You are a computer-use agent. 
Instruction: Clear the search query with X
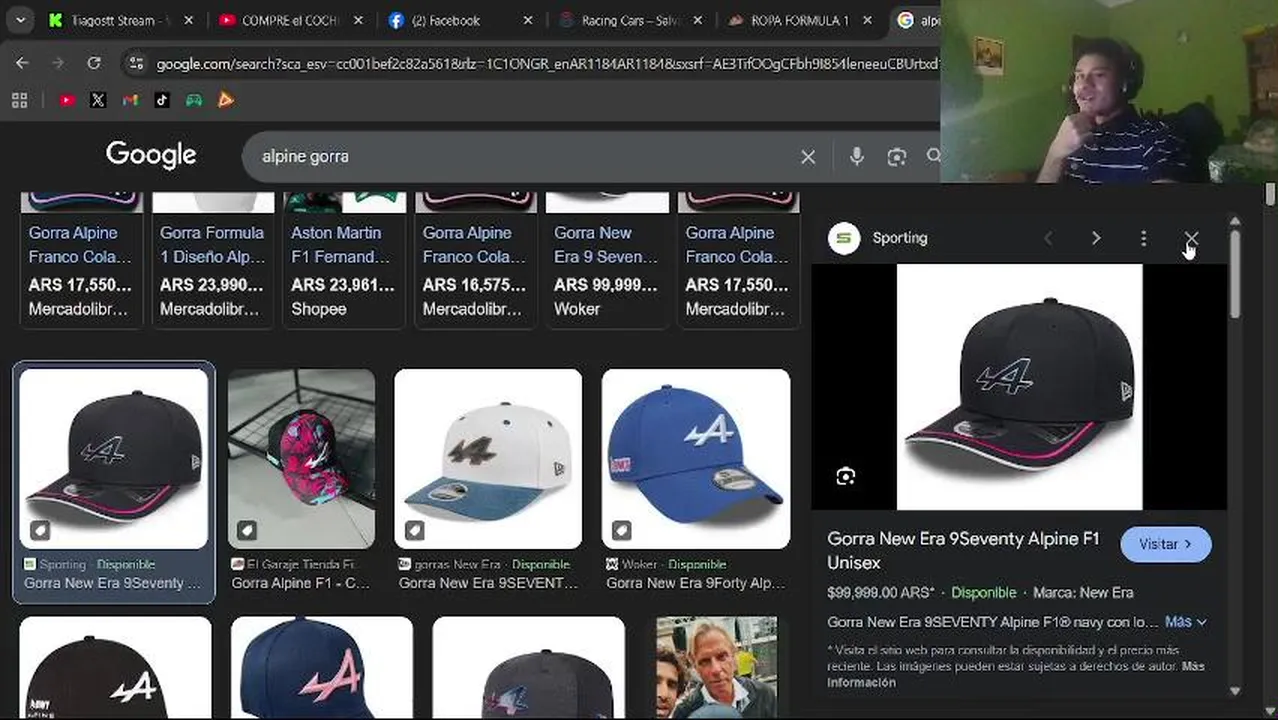pyautogui.click(x=808, y=157)
